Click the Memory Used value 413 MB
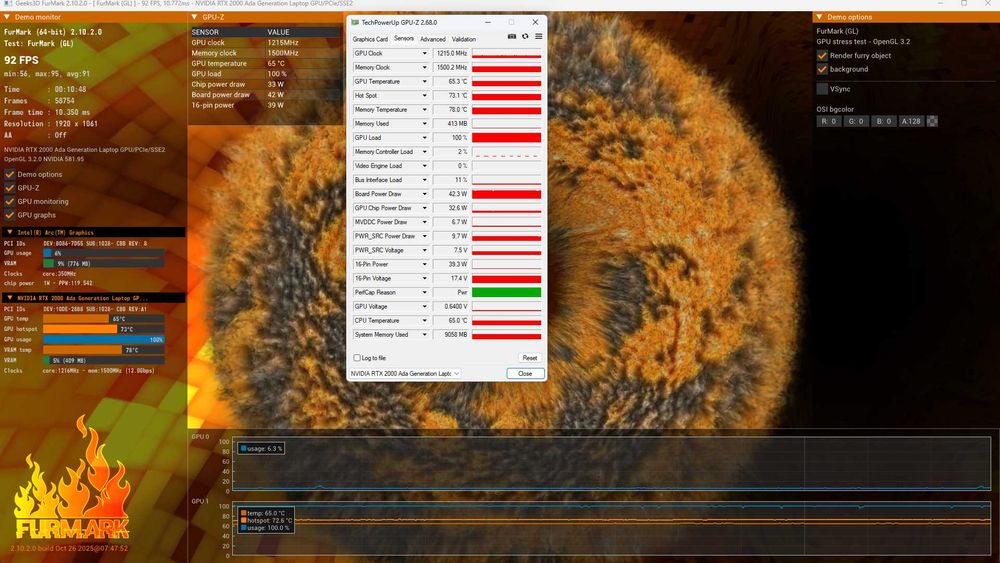Screen dimensions: 1000x563 (451, 124)
